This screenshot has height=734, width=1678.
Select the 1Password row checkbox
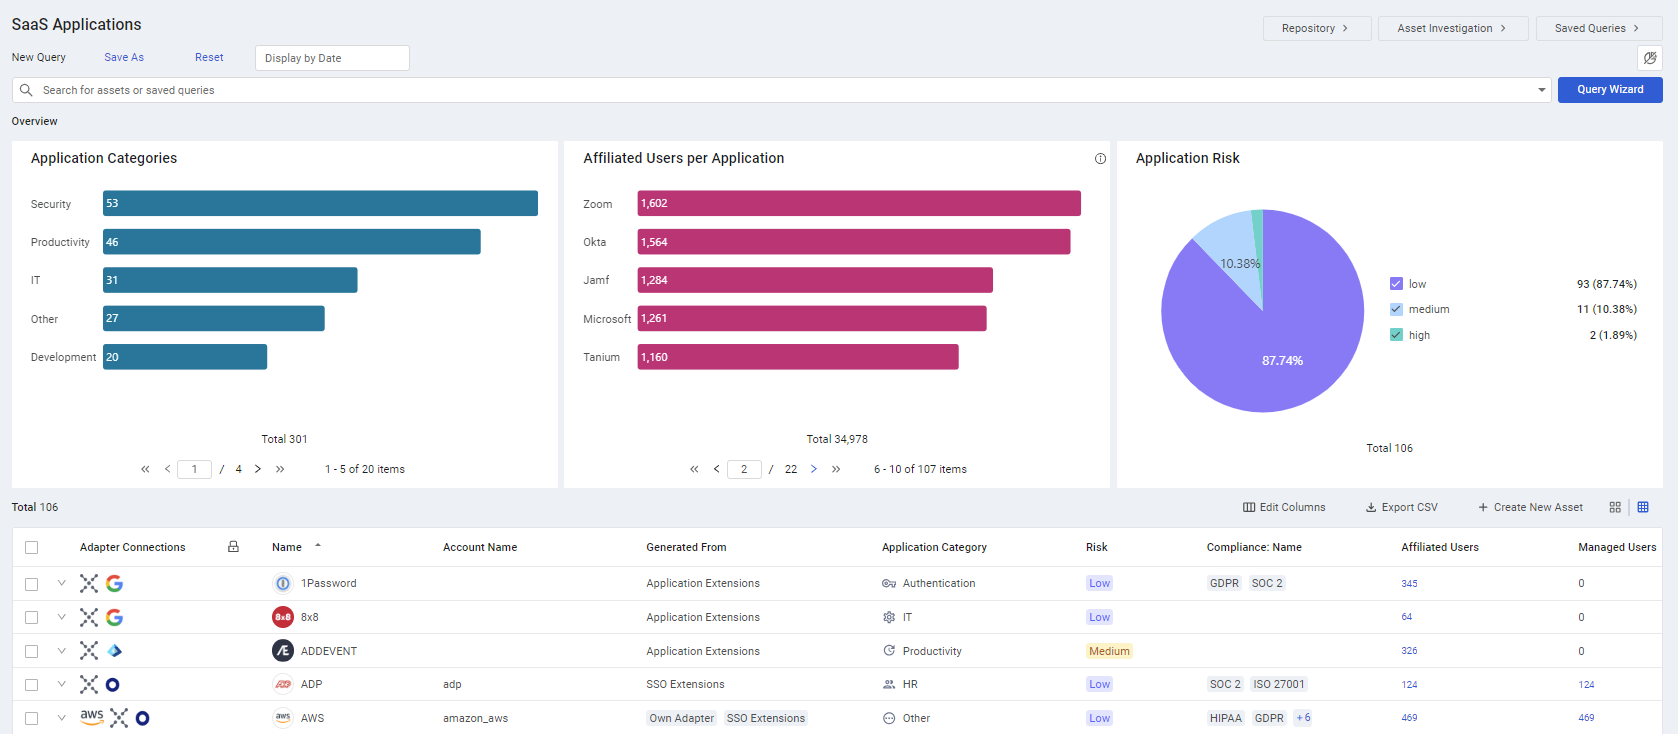coord(32,584)
